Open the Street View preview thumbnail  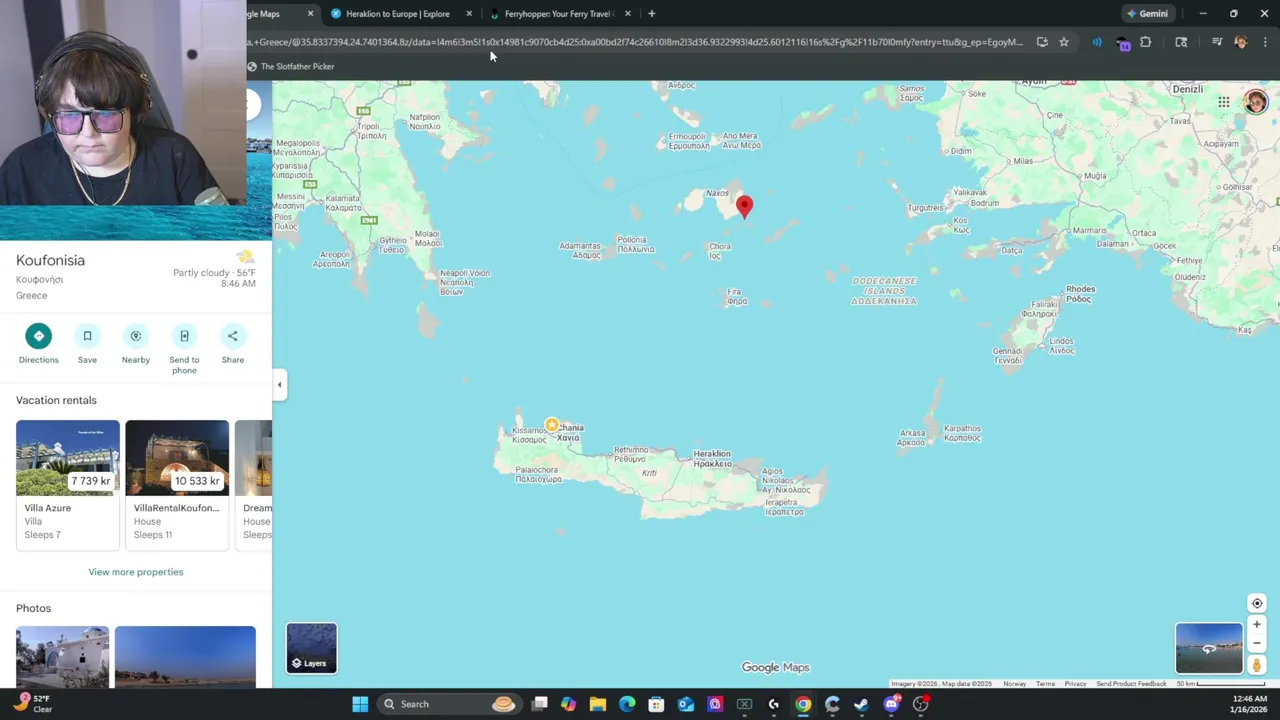(x=1209, y=648)
